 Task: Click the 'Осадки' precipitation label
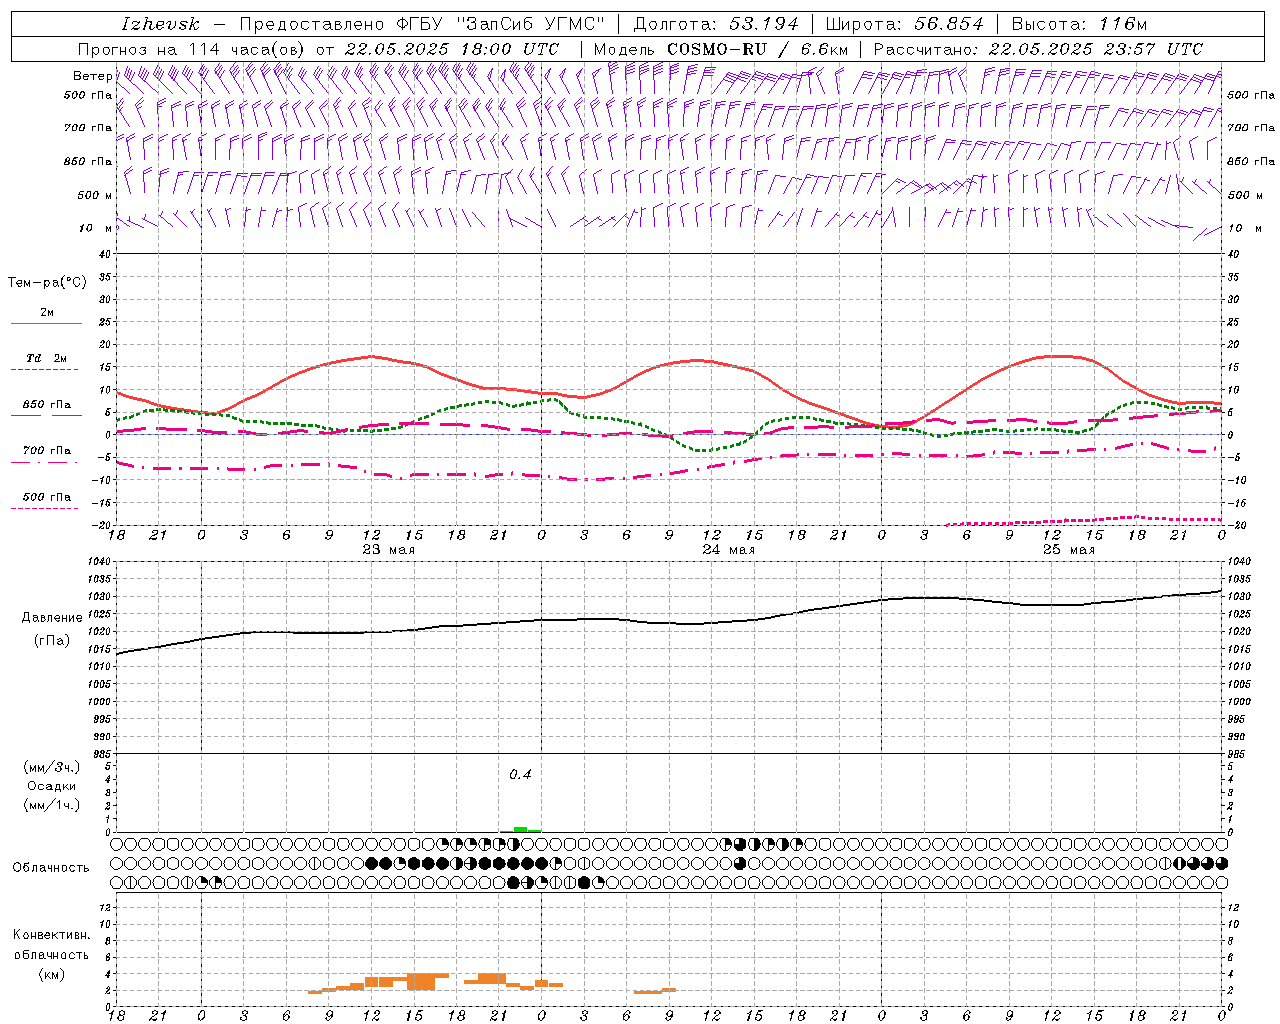point(51,786)
